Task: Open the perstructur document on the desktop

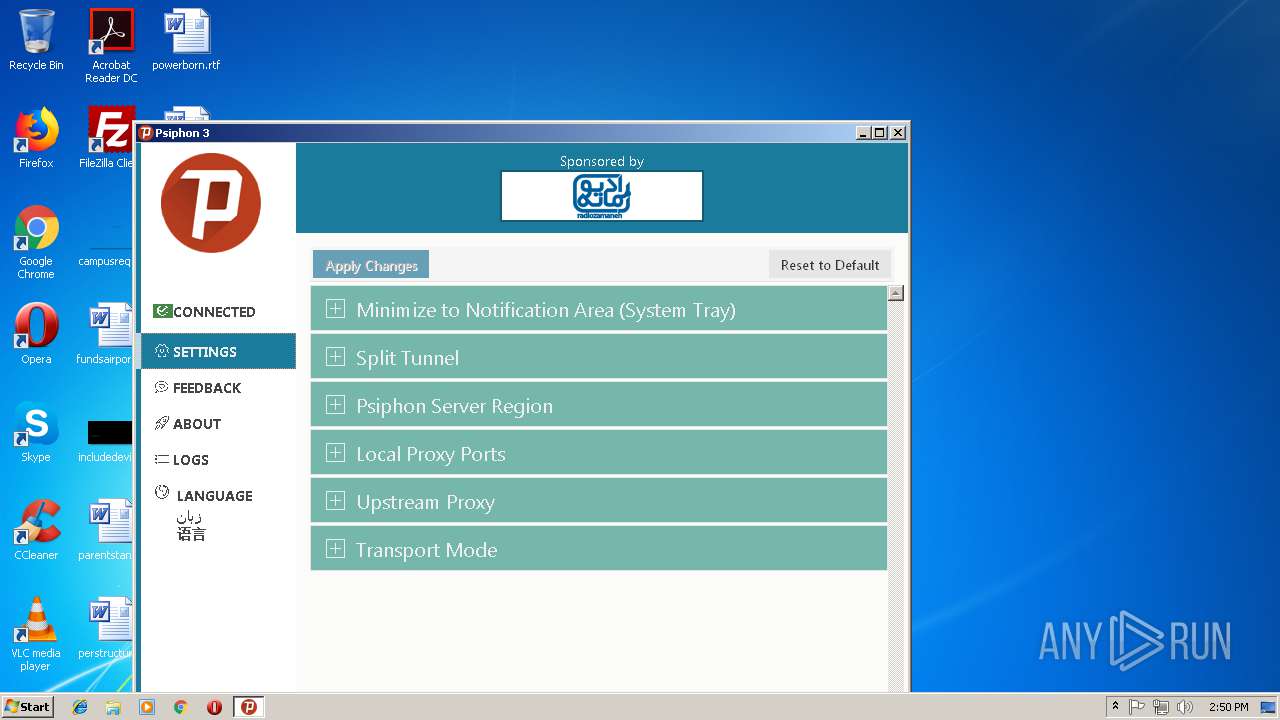Action: coord(106,628)
